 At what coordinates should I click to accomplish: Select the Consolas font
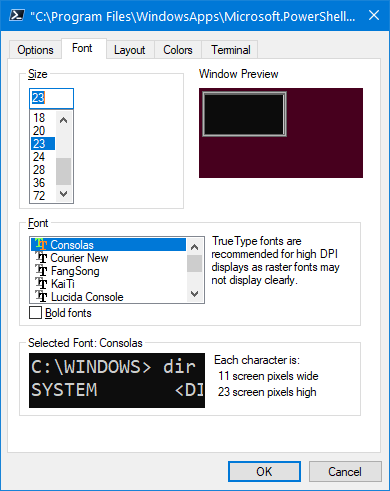point(108,245)
